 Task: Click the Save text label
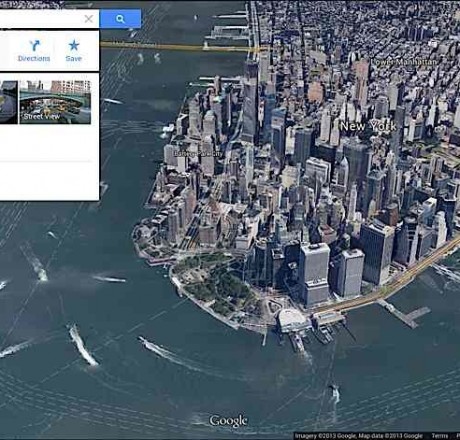[74, 58]
